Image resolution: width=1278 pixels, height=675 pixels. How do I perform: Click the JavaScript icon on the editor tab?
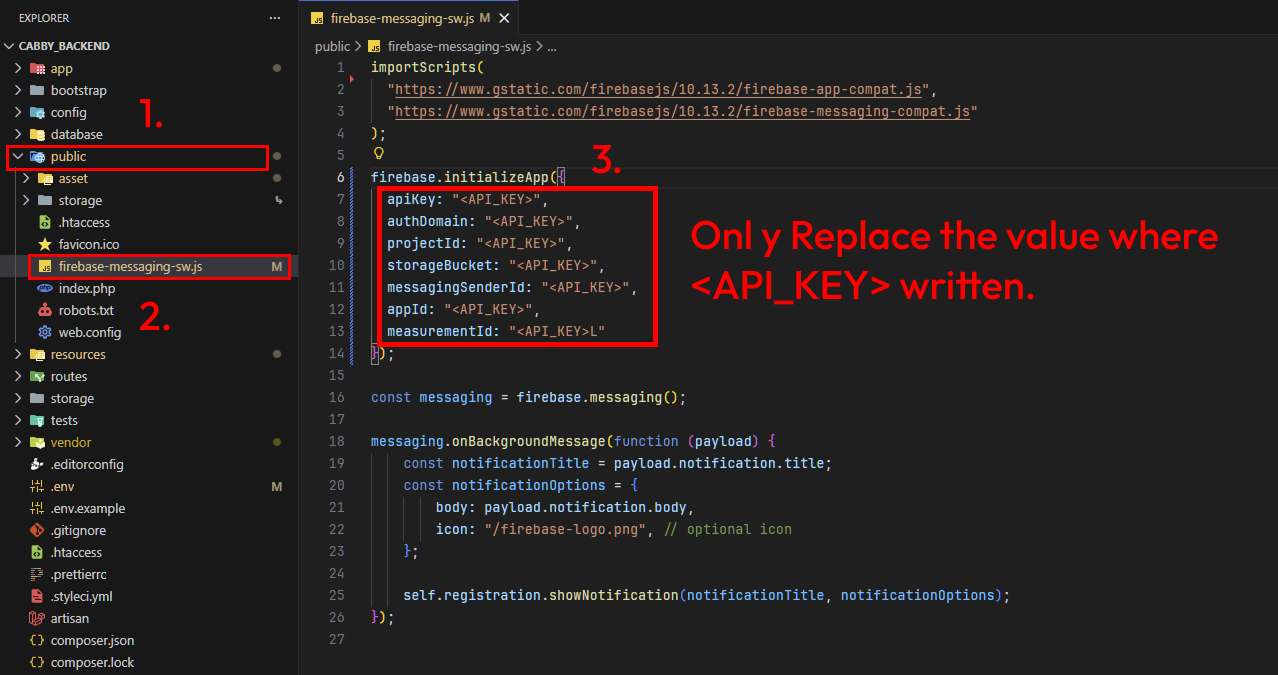pyautogui.click(x=319, y=17)
